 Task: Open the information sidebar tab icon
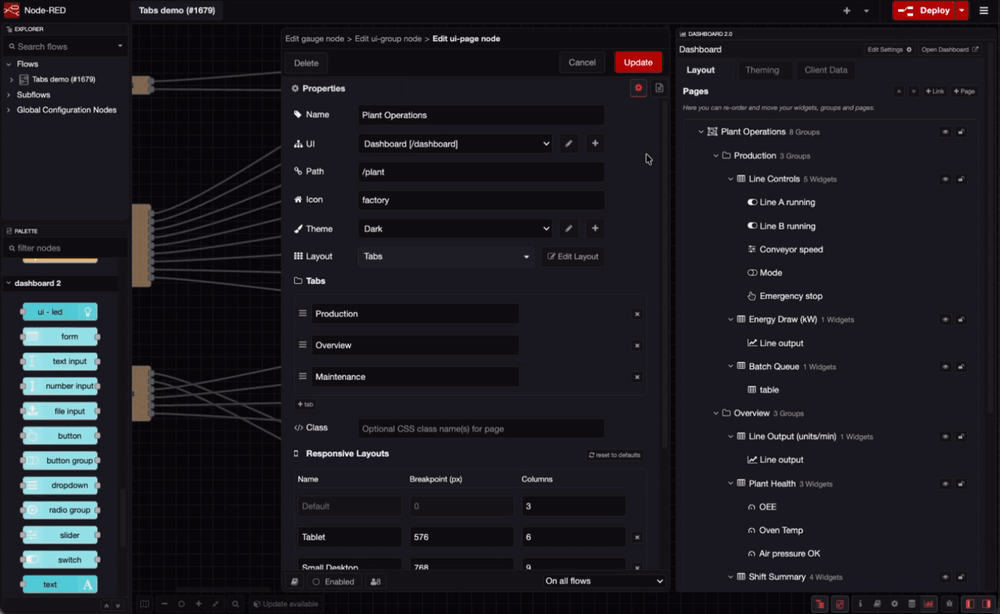860,603
